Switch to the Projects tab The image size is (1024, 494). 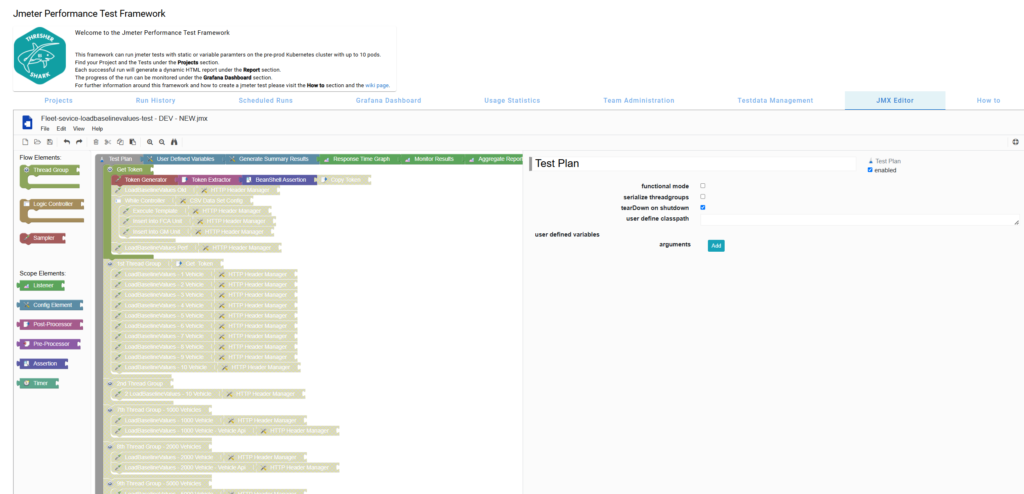click(58, 101)
